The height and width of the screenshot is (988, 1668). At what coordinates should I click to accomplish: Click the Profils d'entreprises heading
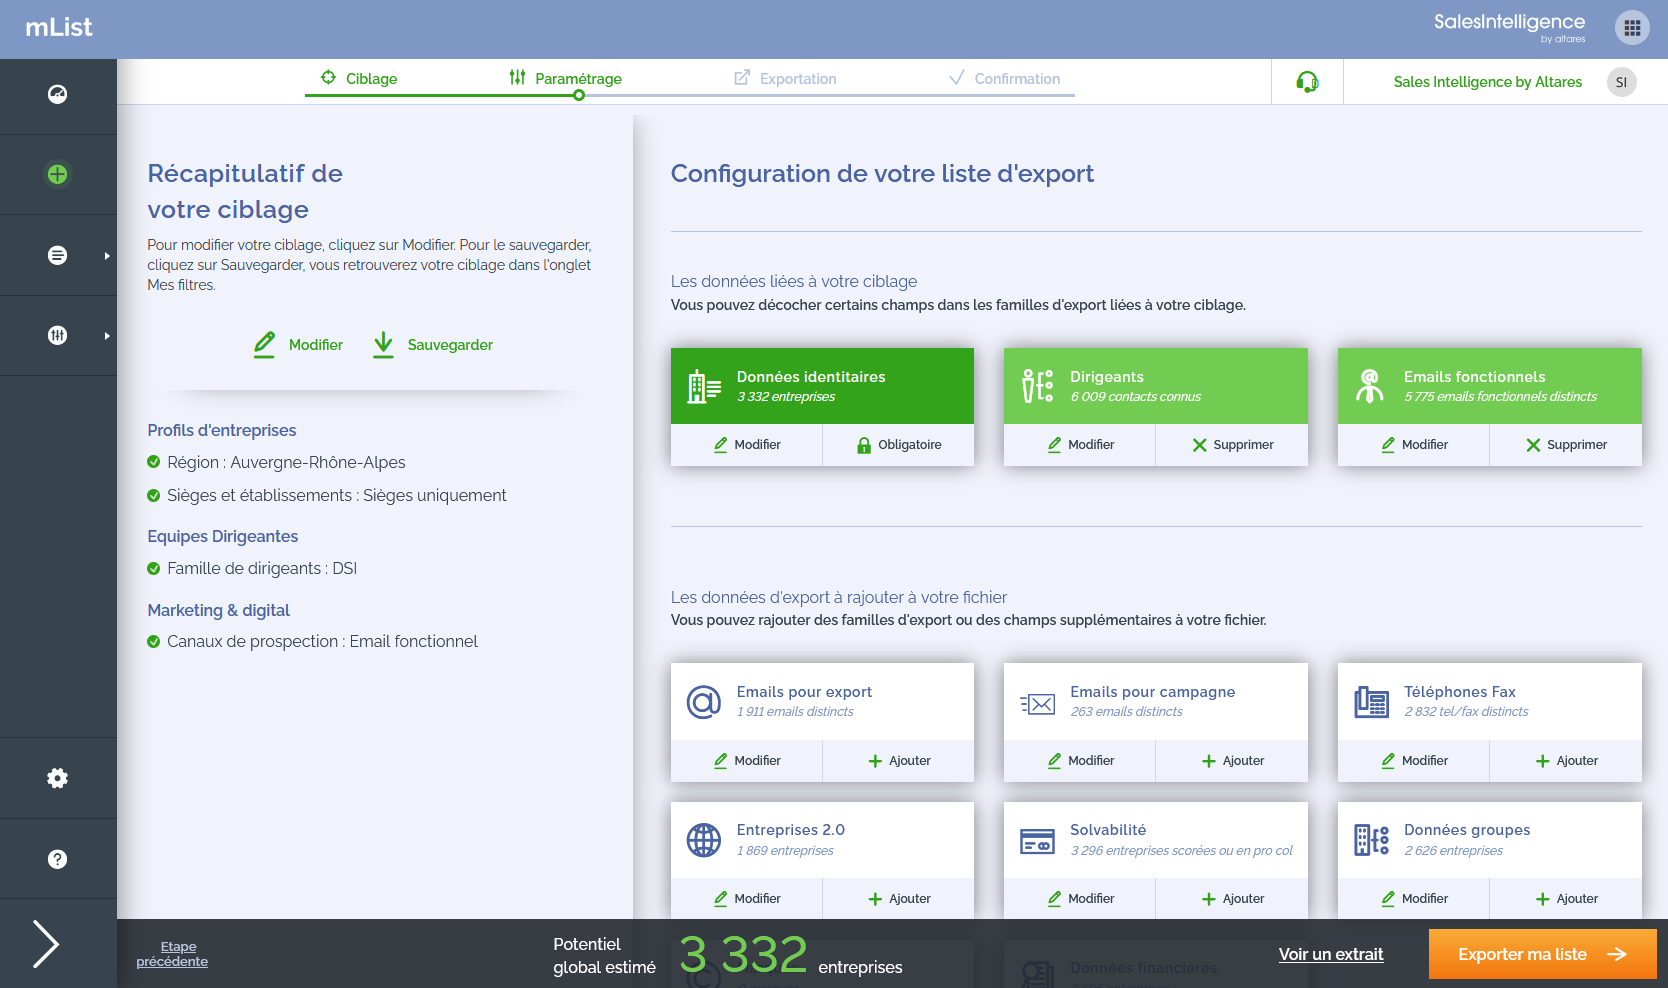pyautogui.click(x=222, y=430)
